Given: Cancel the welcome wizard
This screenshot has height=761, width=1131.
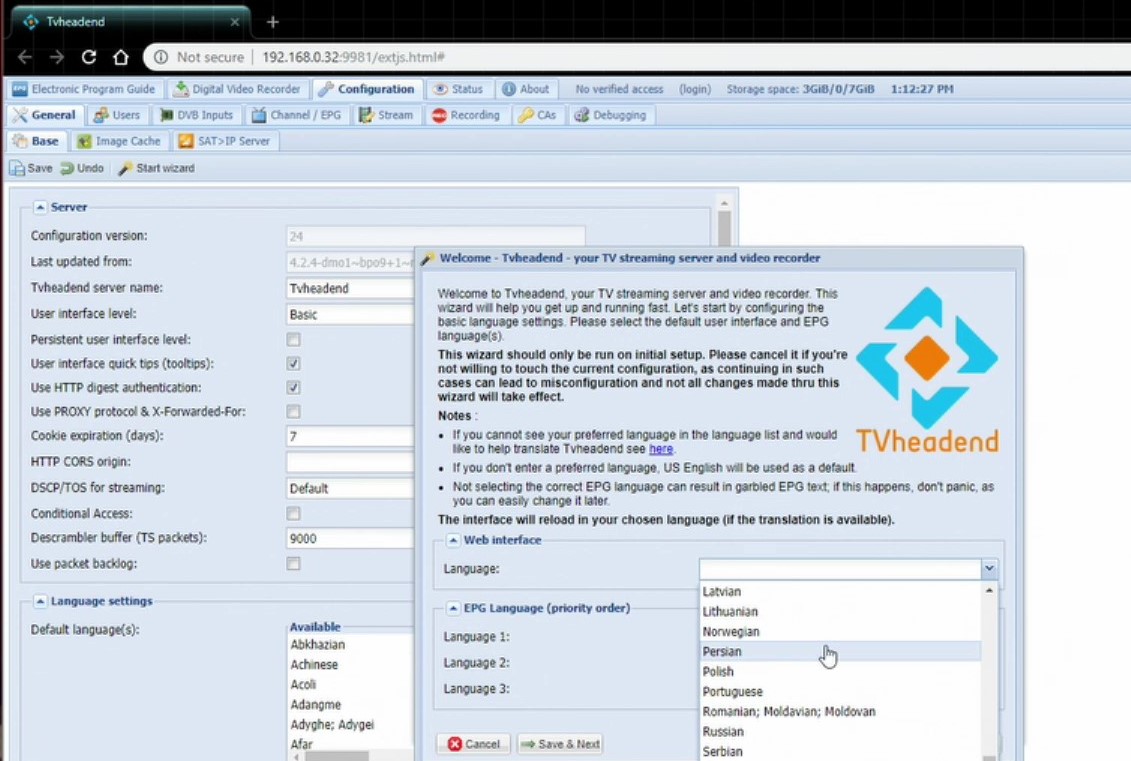Looking at the screenshot, I should [473, 744].
